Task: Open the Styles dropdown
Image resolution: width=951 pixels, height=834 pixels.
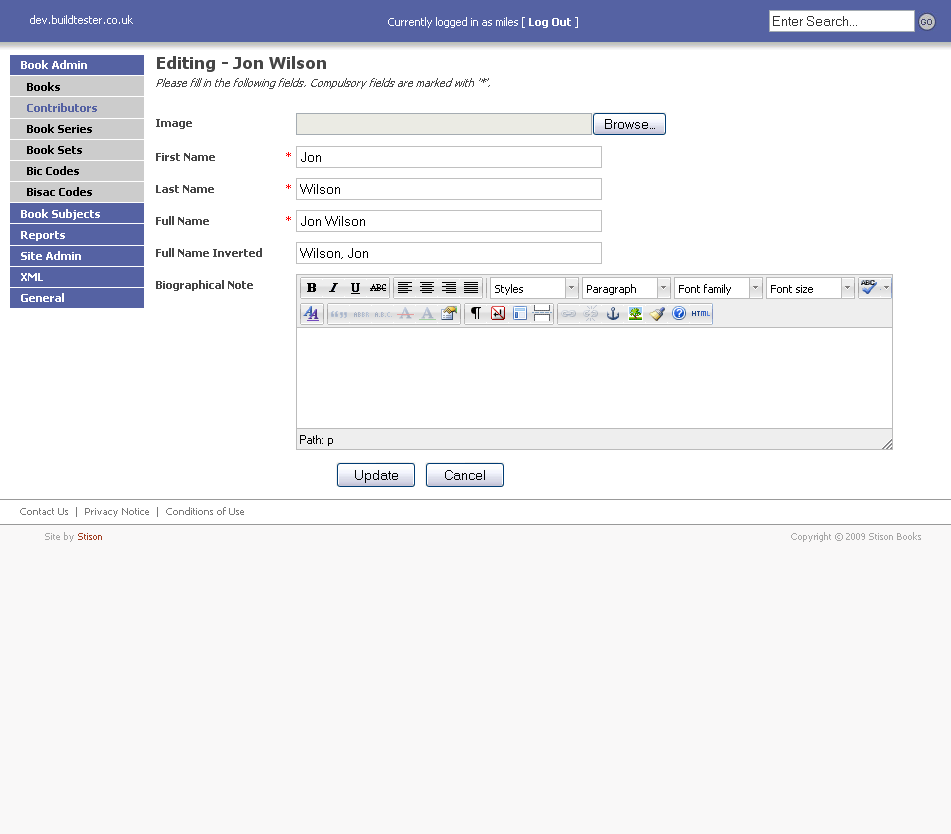Action: [x=534, y=289]
